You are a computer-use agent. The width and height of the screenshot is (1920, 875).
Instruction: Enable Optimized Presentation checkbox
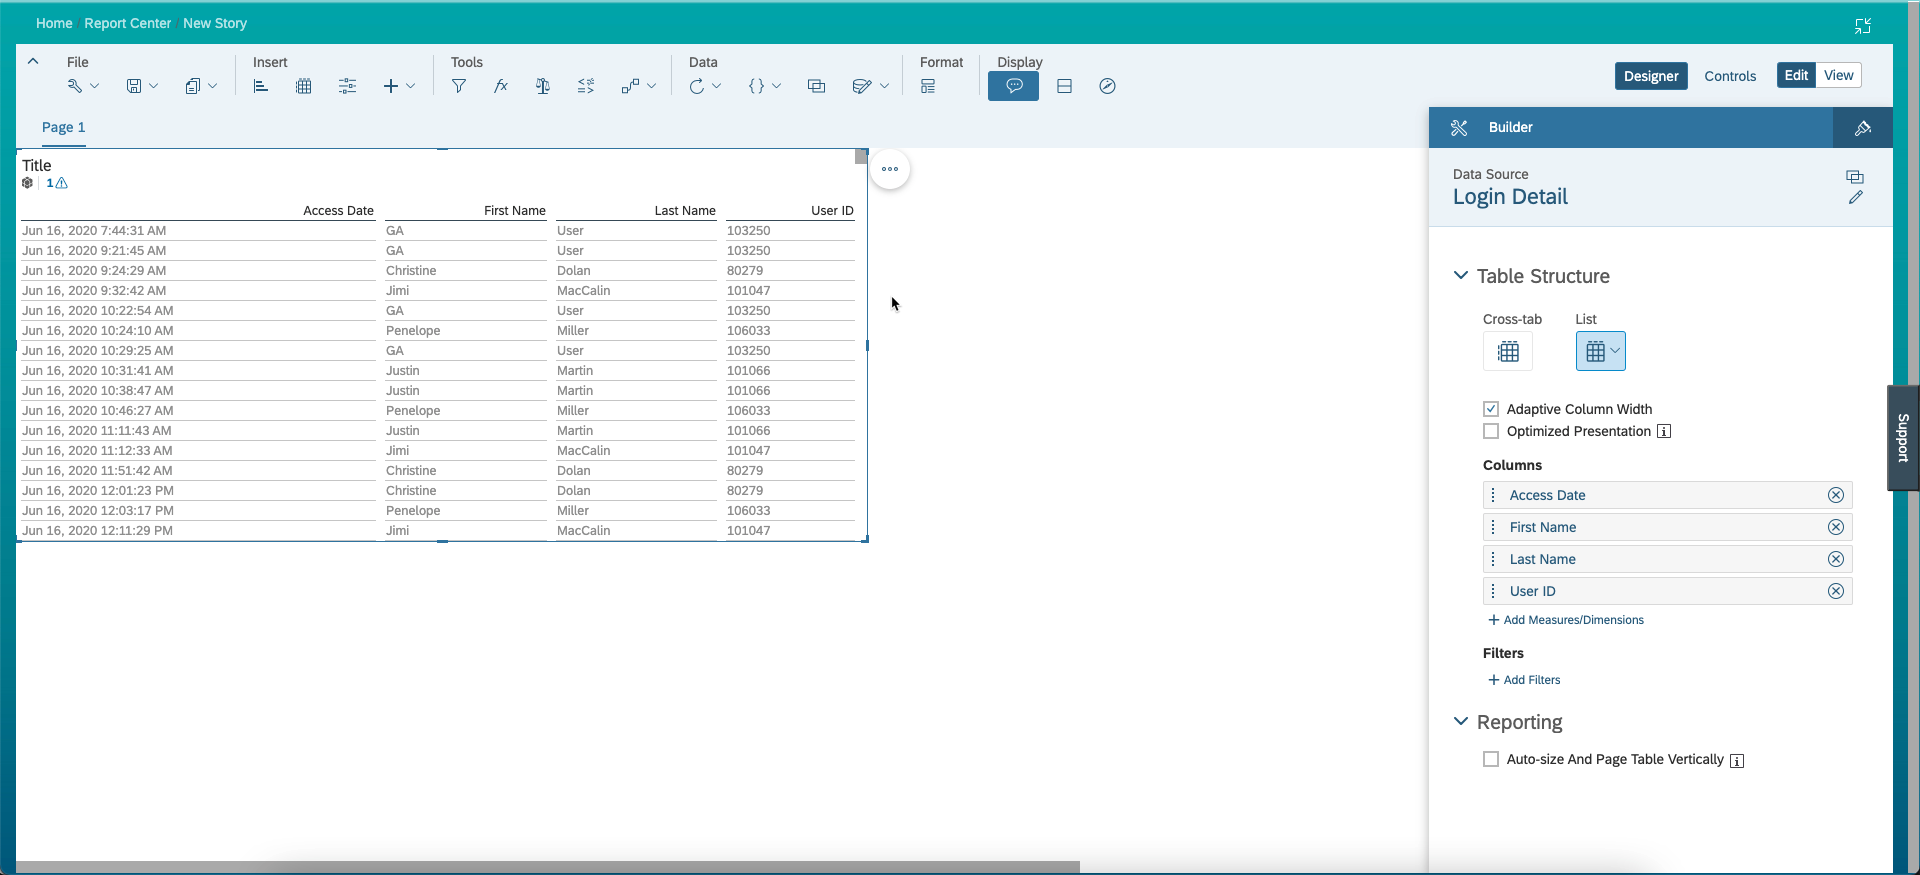point(1491,431)
